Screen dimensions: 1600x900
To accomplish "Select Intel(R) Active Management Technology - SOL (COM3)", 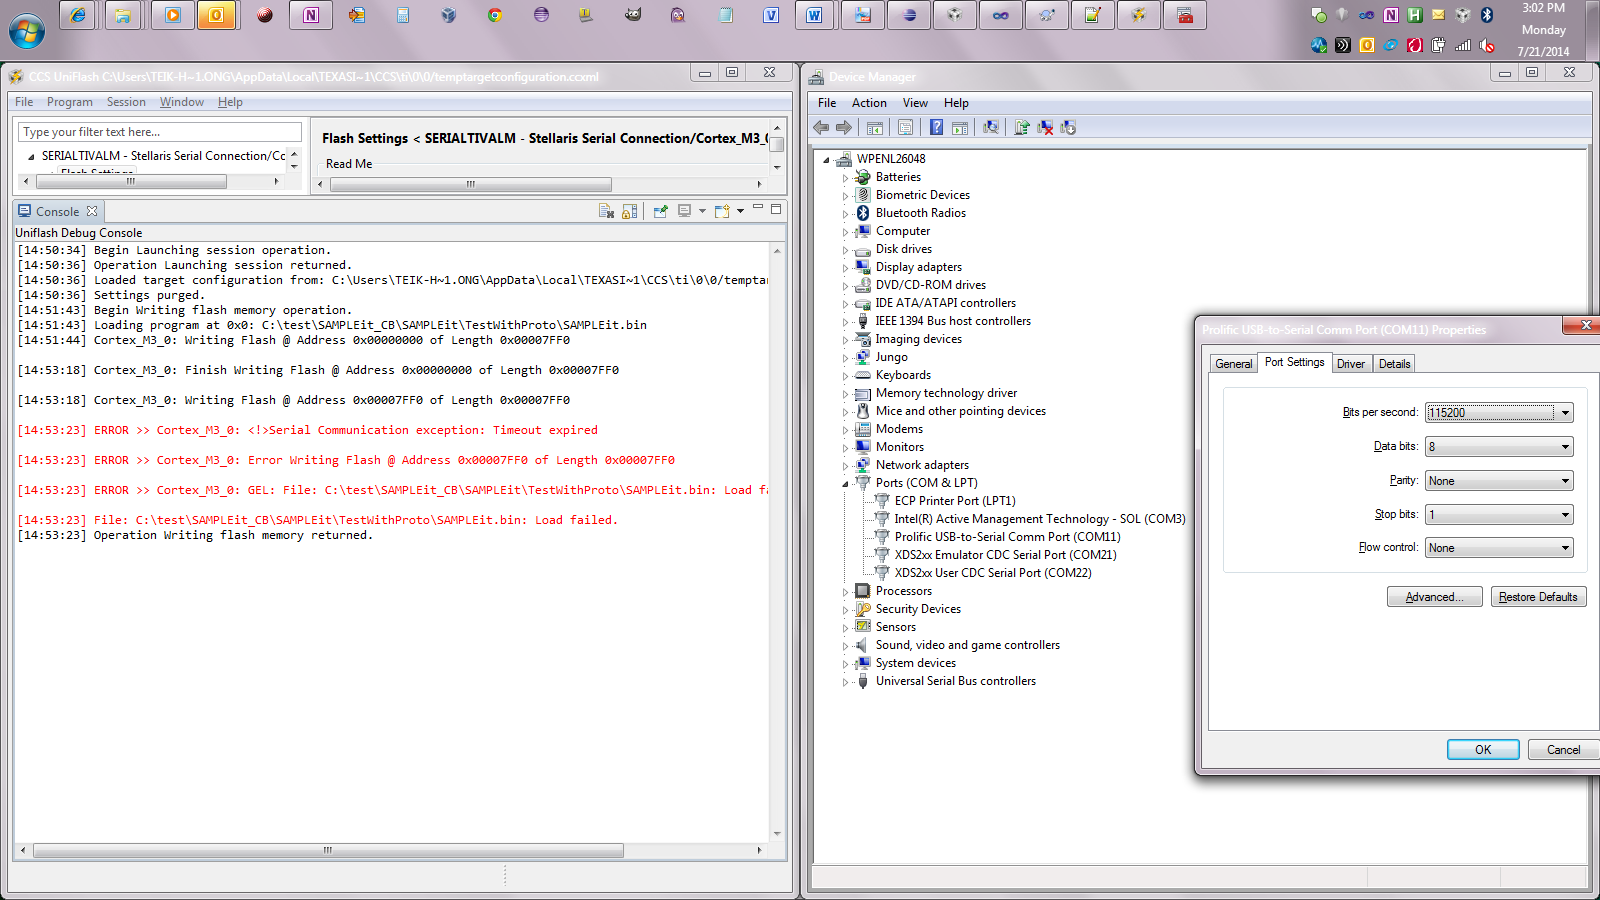I will 1040,519.
